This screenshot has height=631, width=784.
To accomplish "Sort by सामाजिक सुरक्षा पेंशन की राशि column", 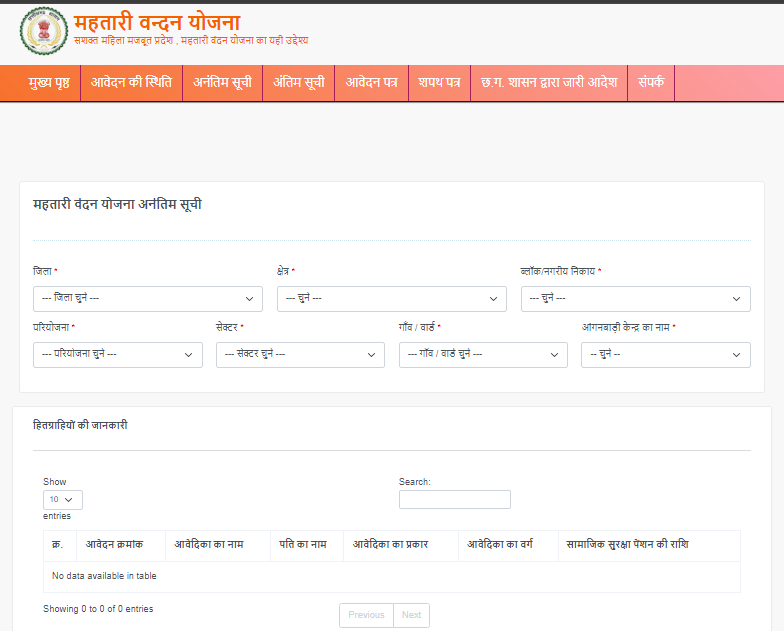I will 649,546.
